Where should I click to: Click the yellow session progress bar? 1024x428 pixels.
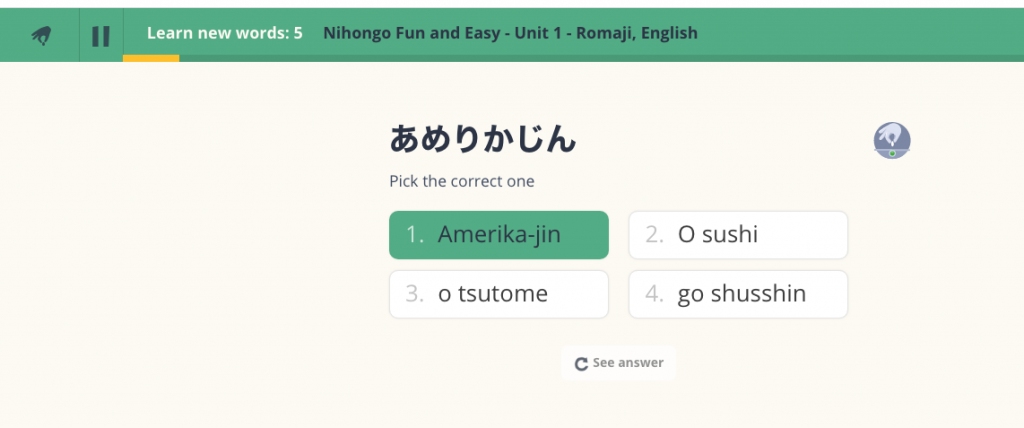151,58
